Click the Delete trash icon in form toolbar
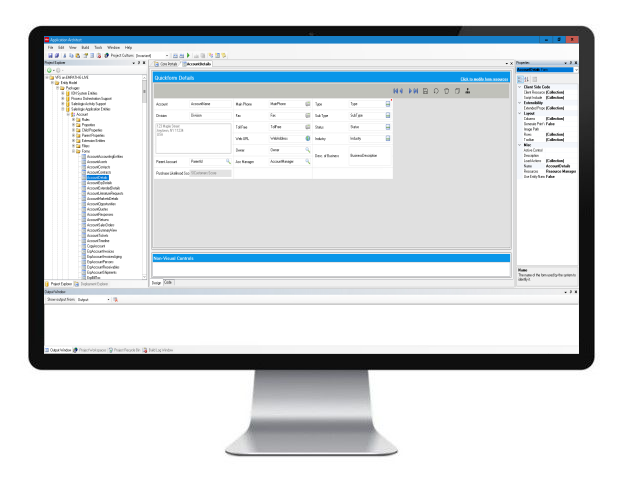627x500 pixels. point(447,91)
